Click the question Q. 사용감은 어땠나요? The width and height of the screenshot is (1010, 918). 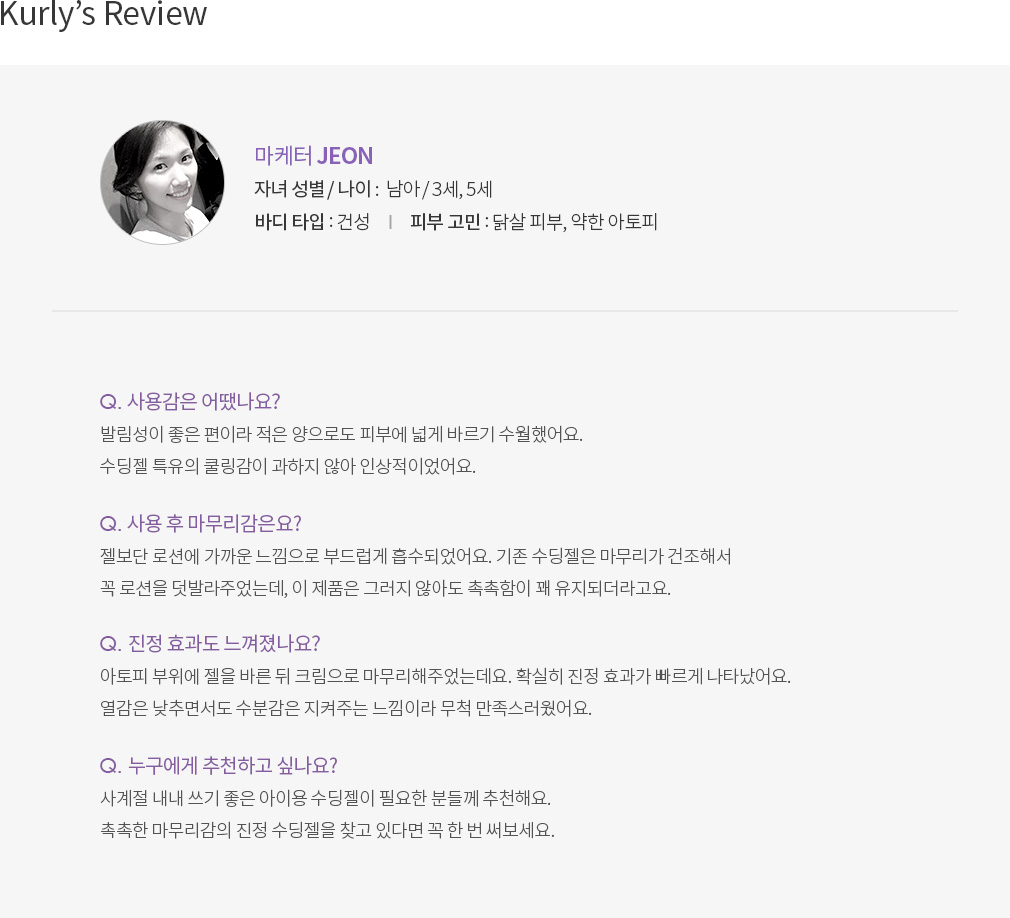(190, 401)
